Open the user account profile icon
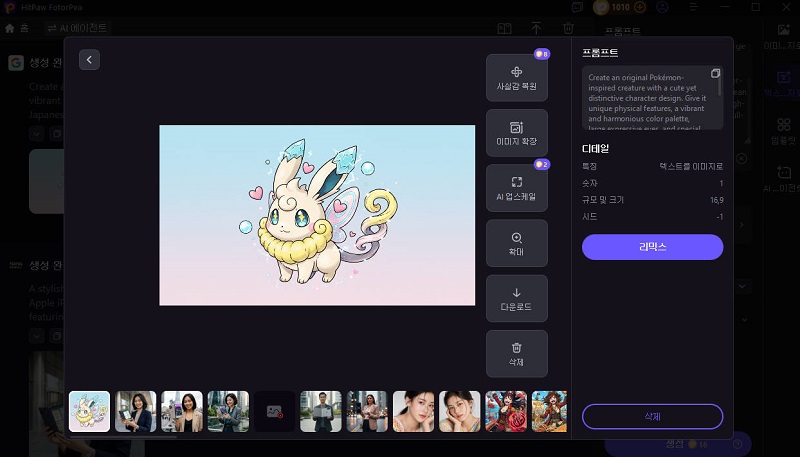 pyautogui.click(x=662, y=7)
